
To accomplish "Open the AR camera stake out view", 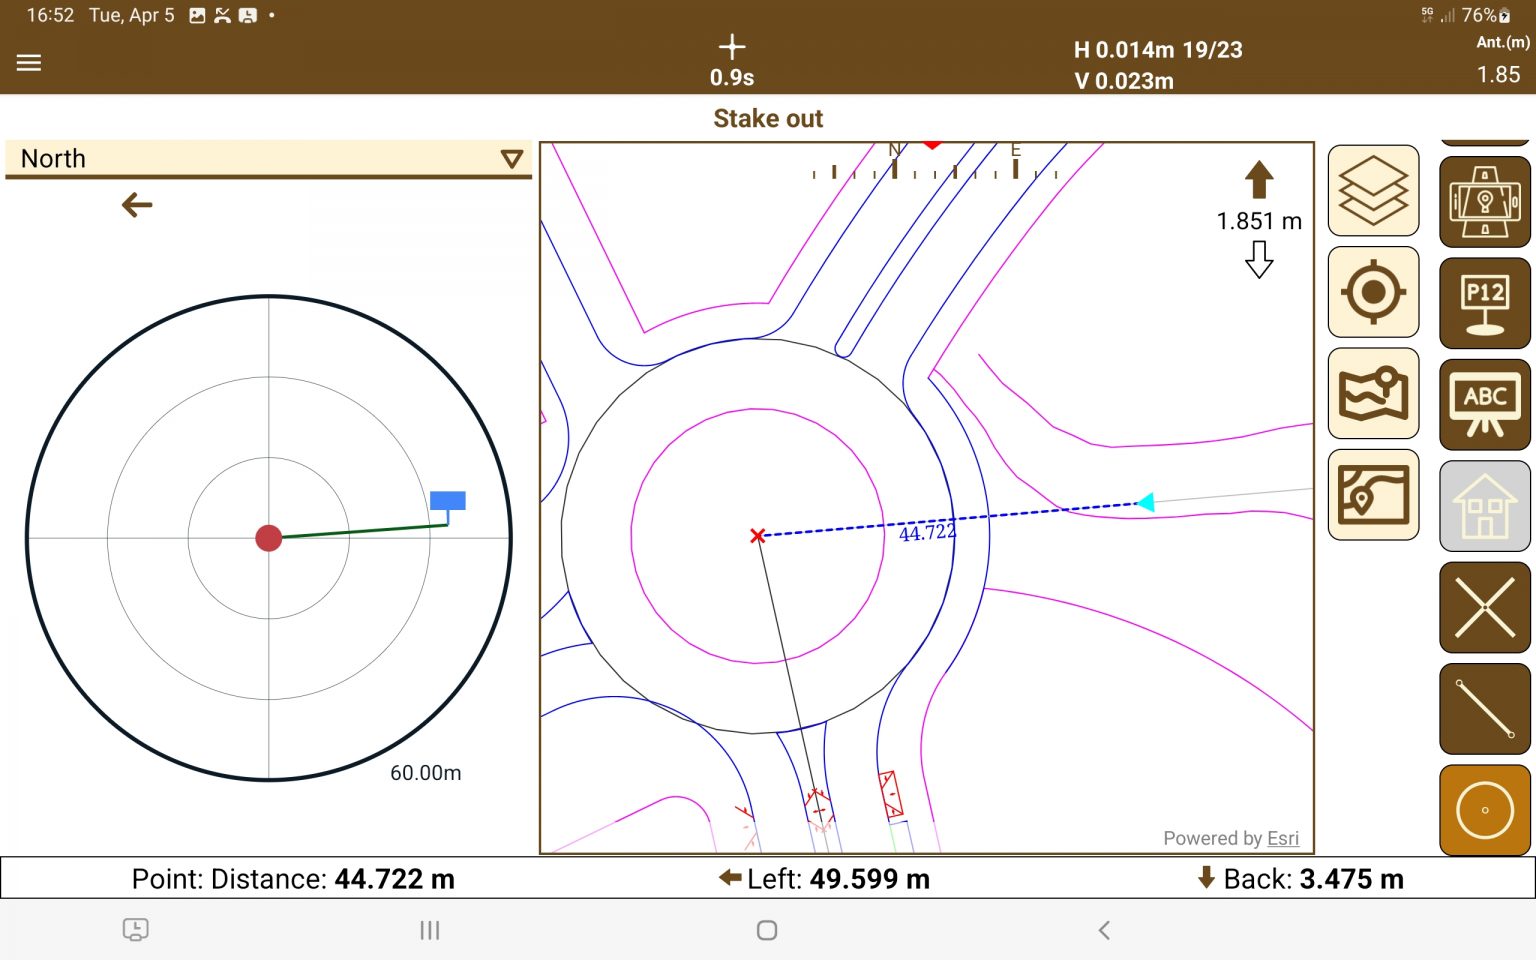I will click(1484, 201).
